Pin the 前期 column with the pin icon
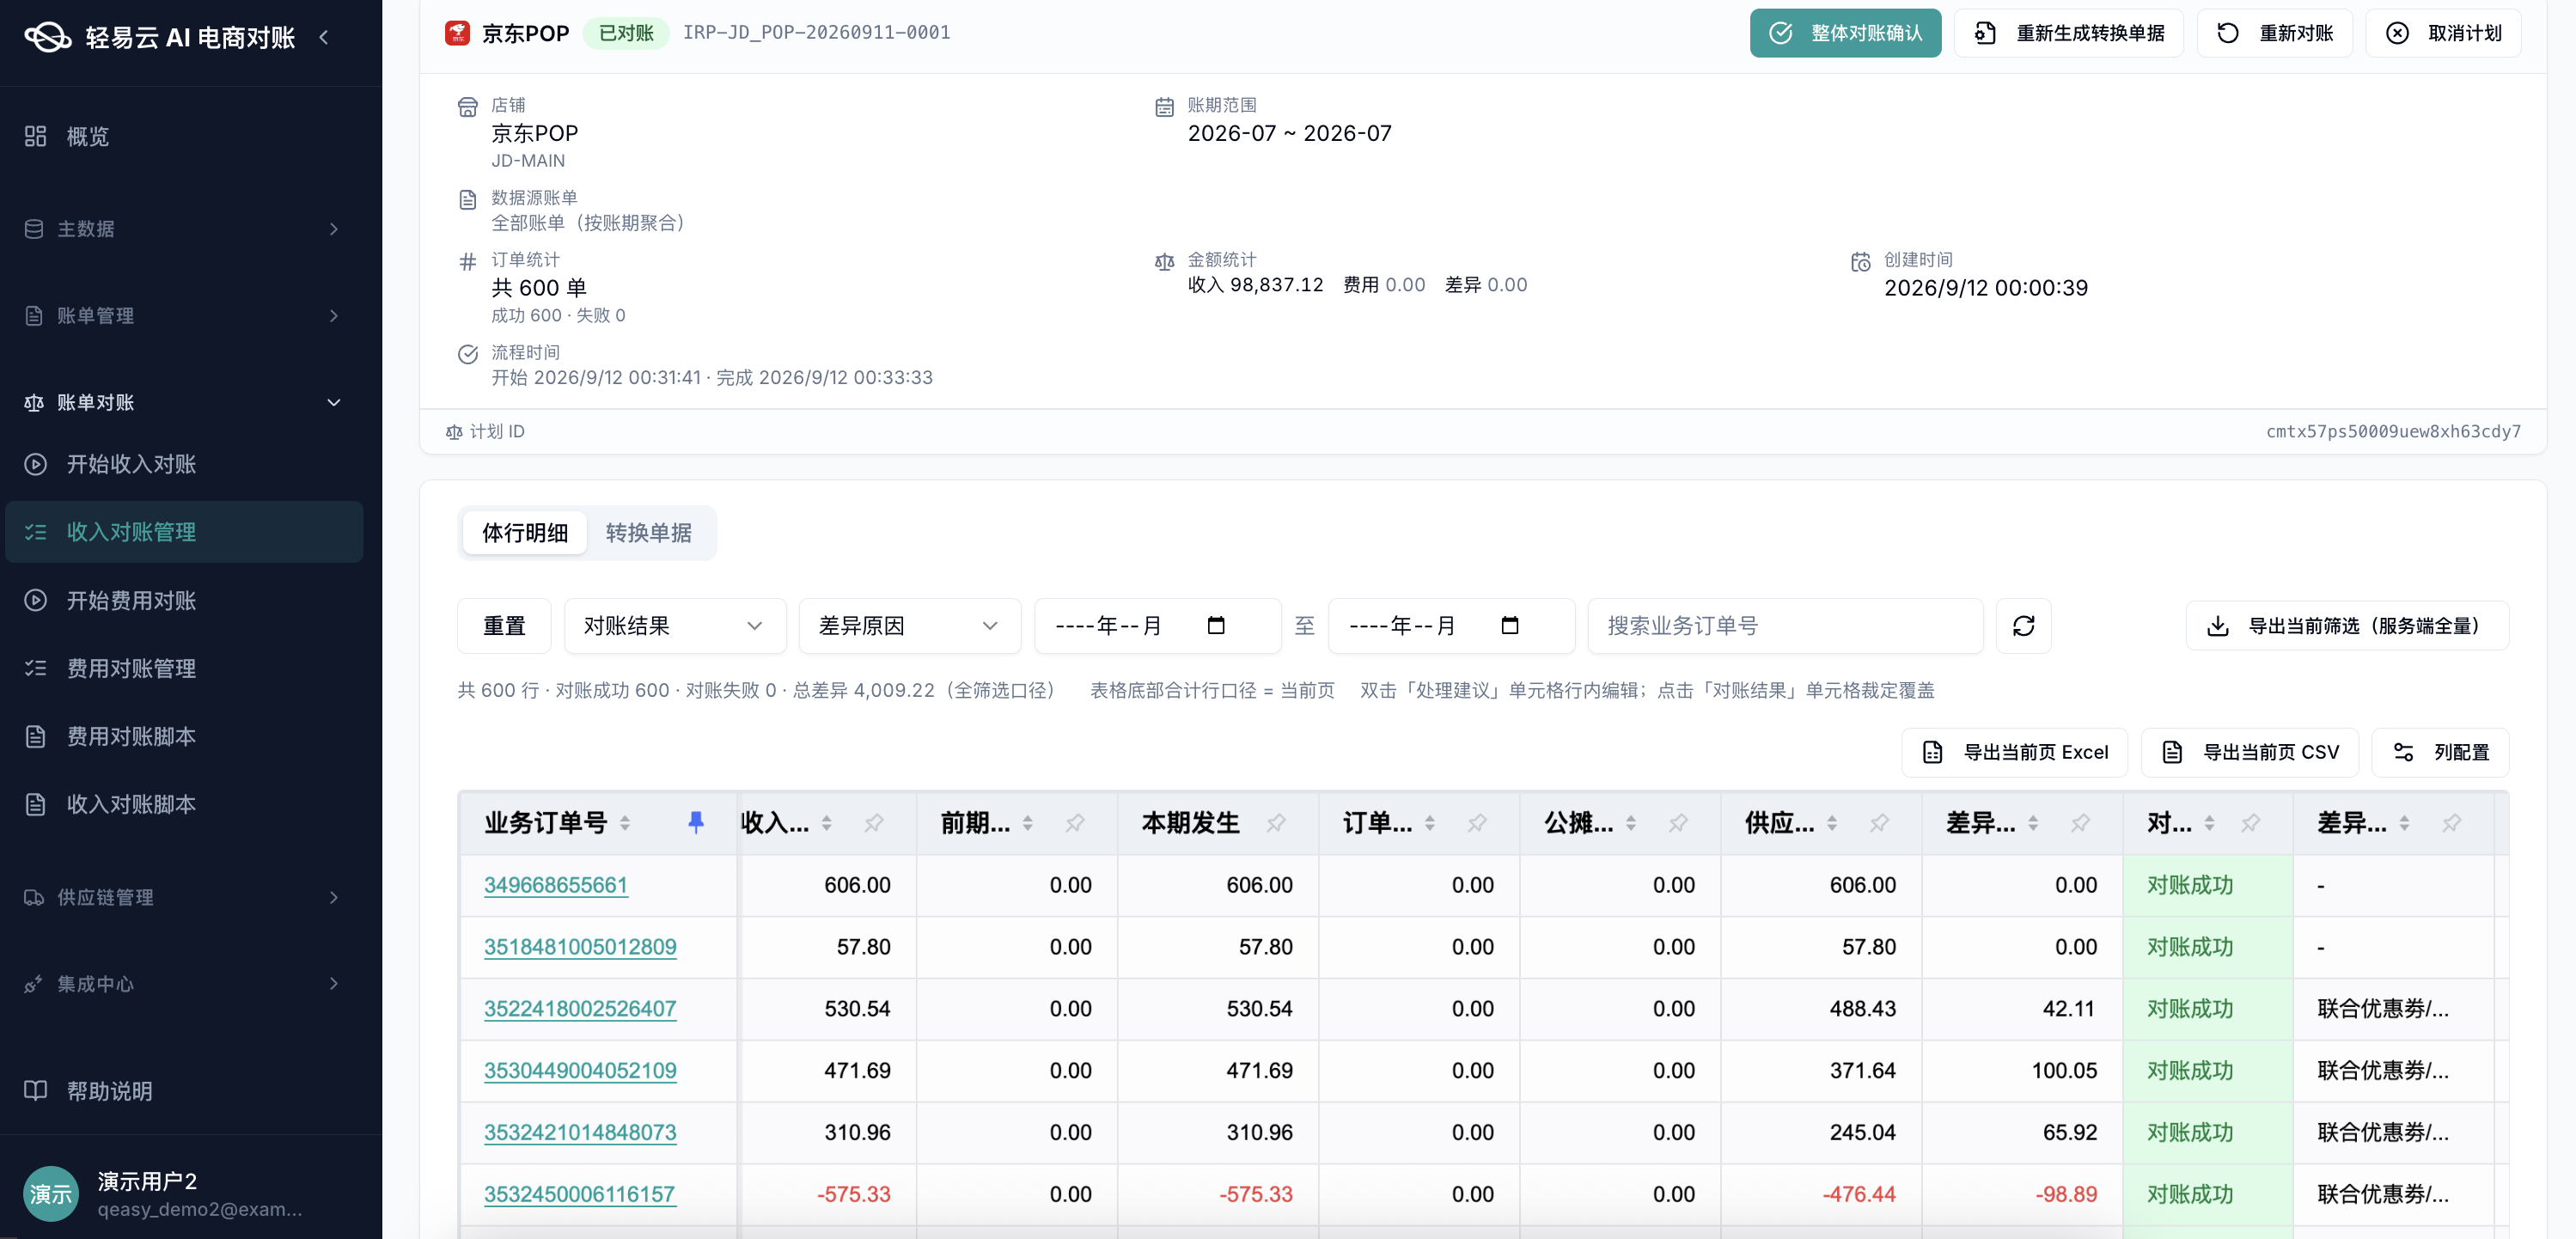This screenshot has width=2576, height=1239. 1075,823
